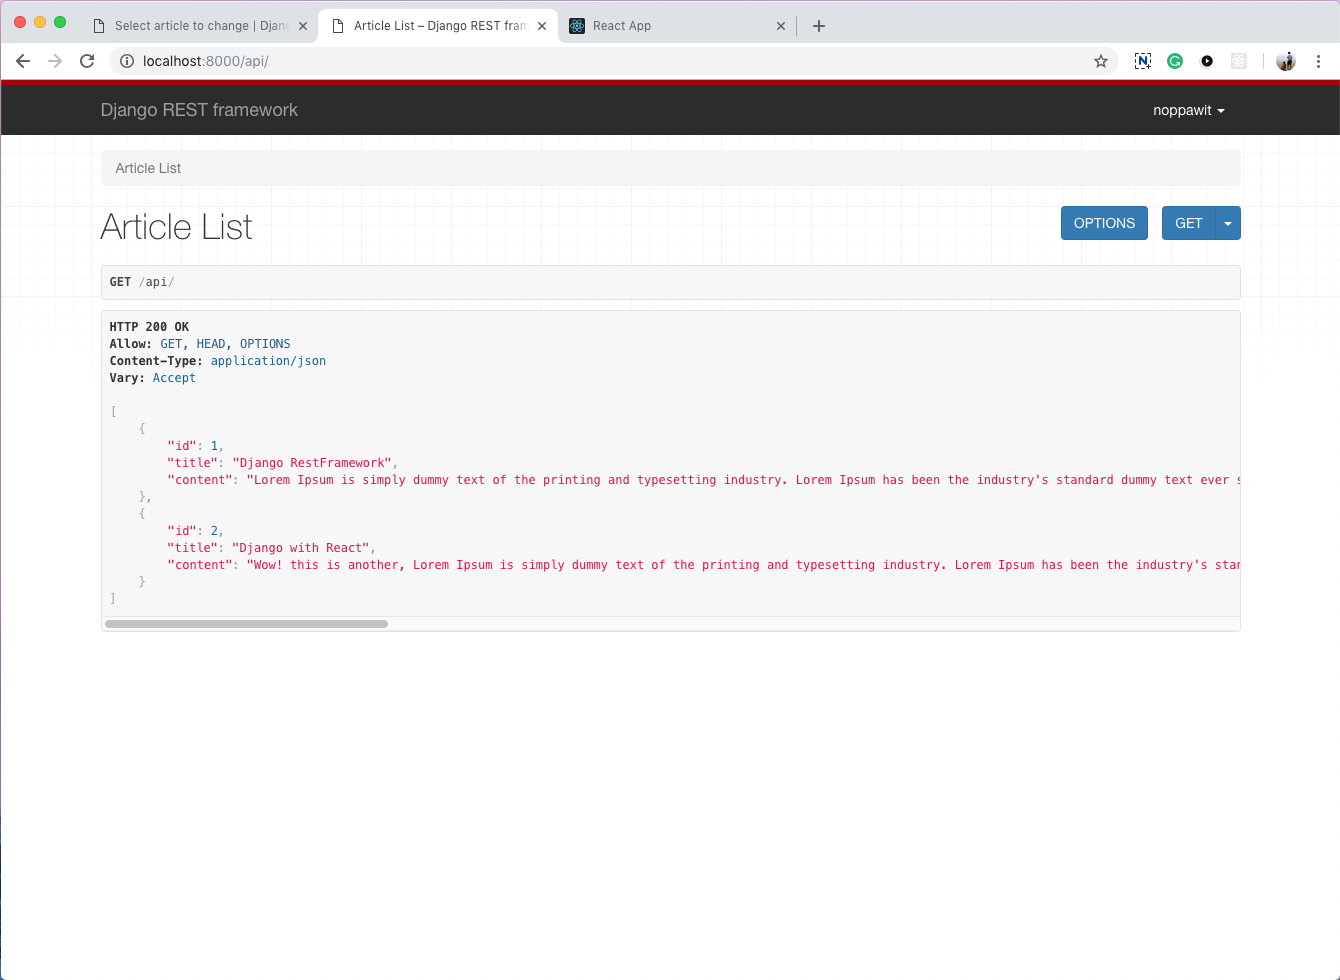Click the address bar URL localhost:8000/api/
Screen dimensions: 1340x980
(x=206, y=61)
